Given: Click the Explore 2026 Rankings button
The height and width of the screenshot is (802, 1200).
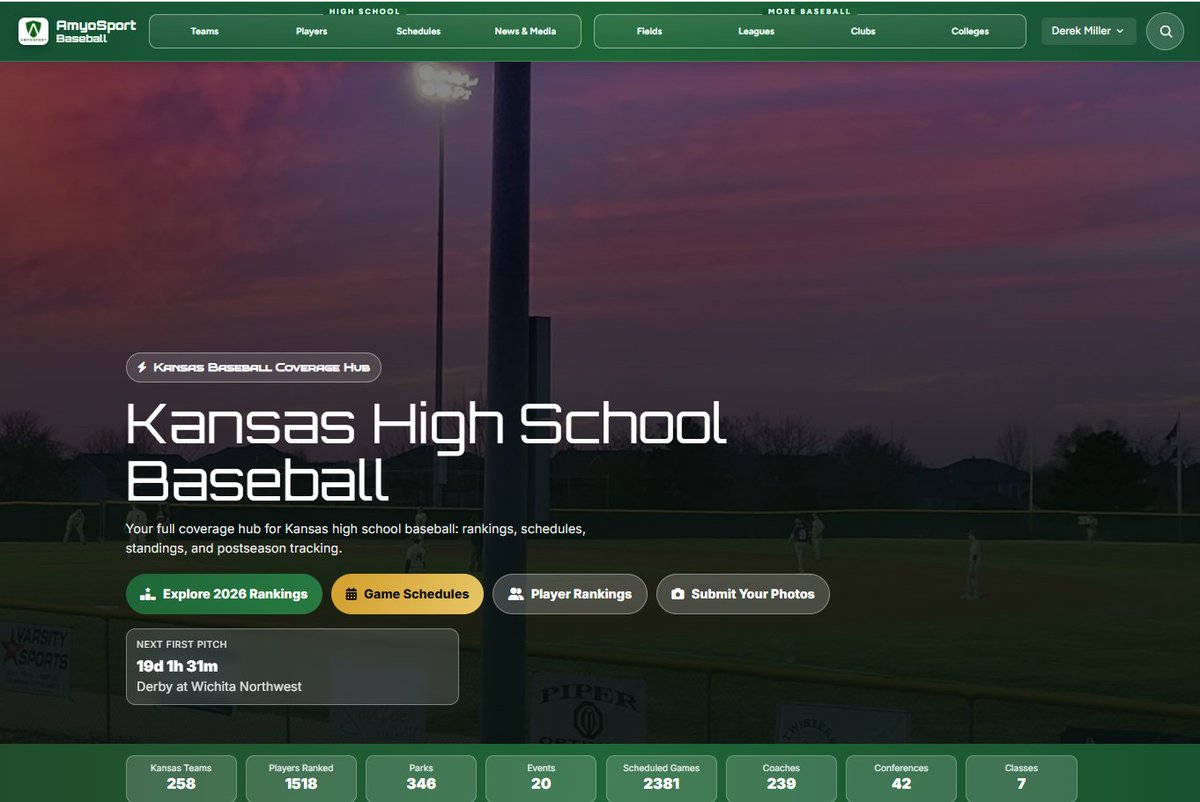Looking at the screenshot, I should 223,594.
